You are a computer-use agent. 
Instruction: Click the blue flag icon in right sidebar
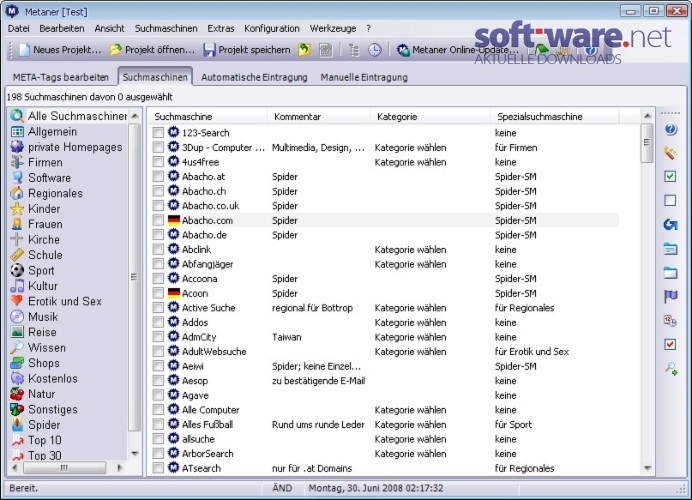point(670,297)
